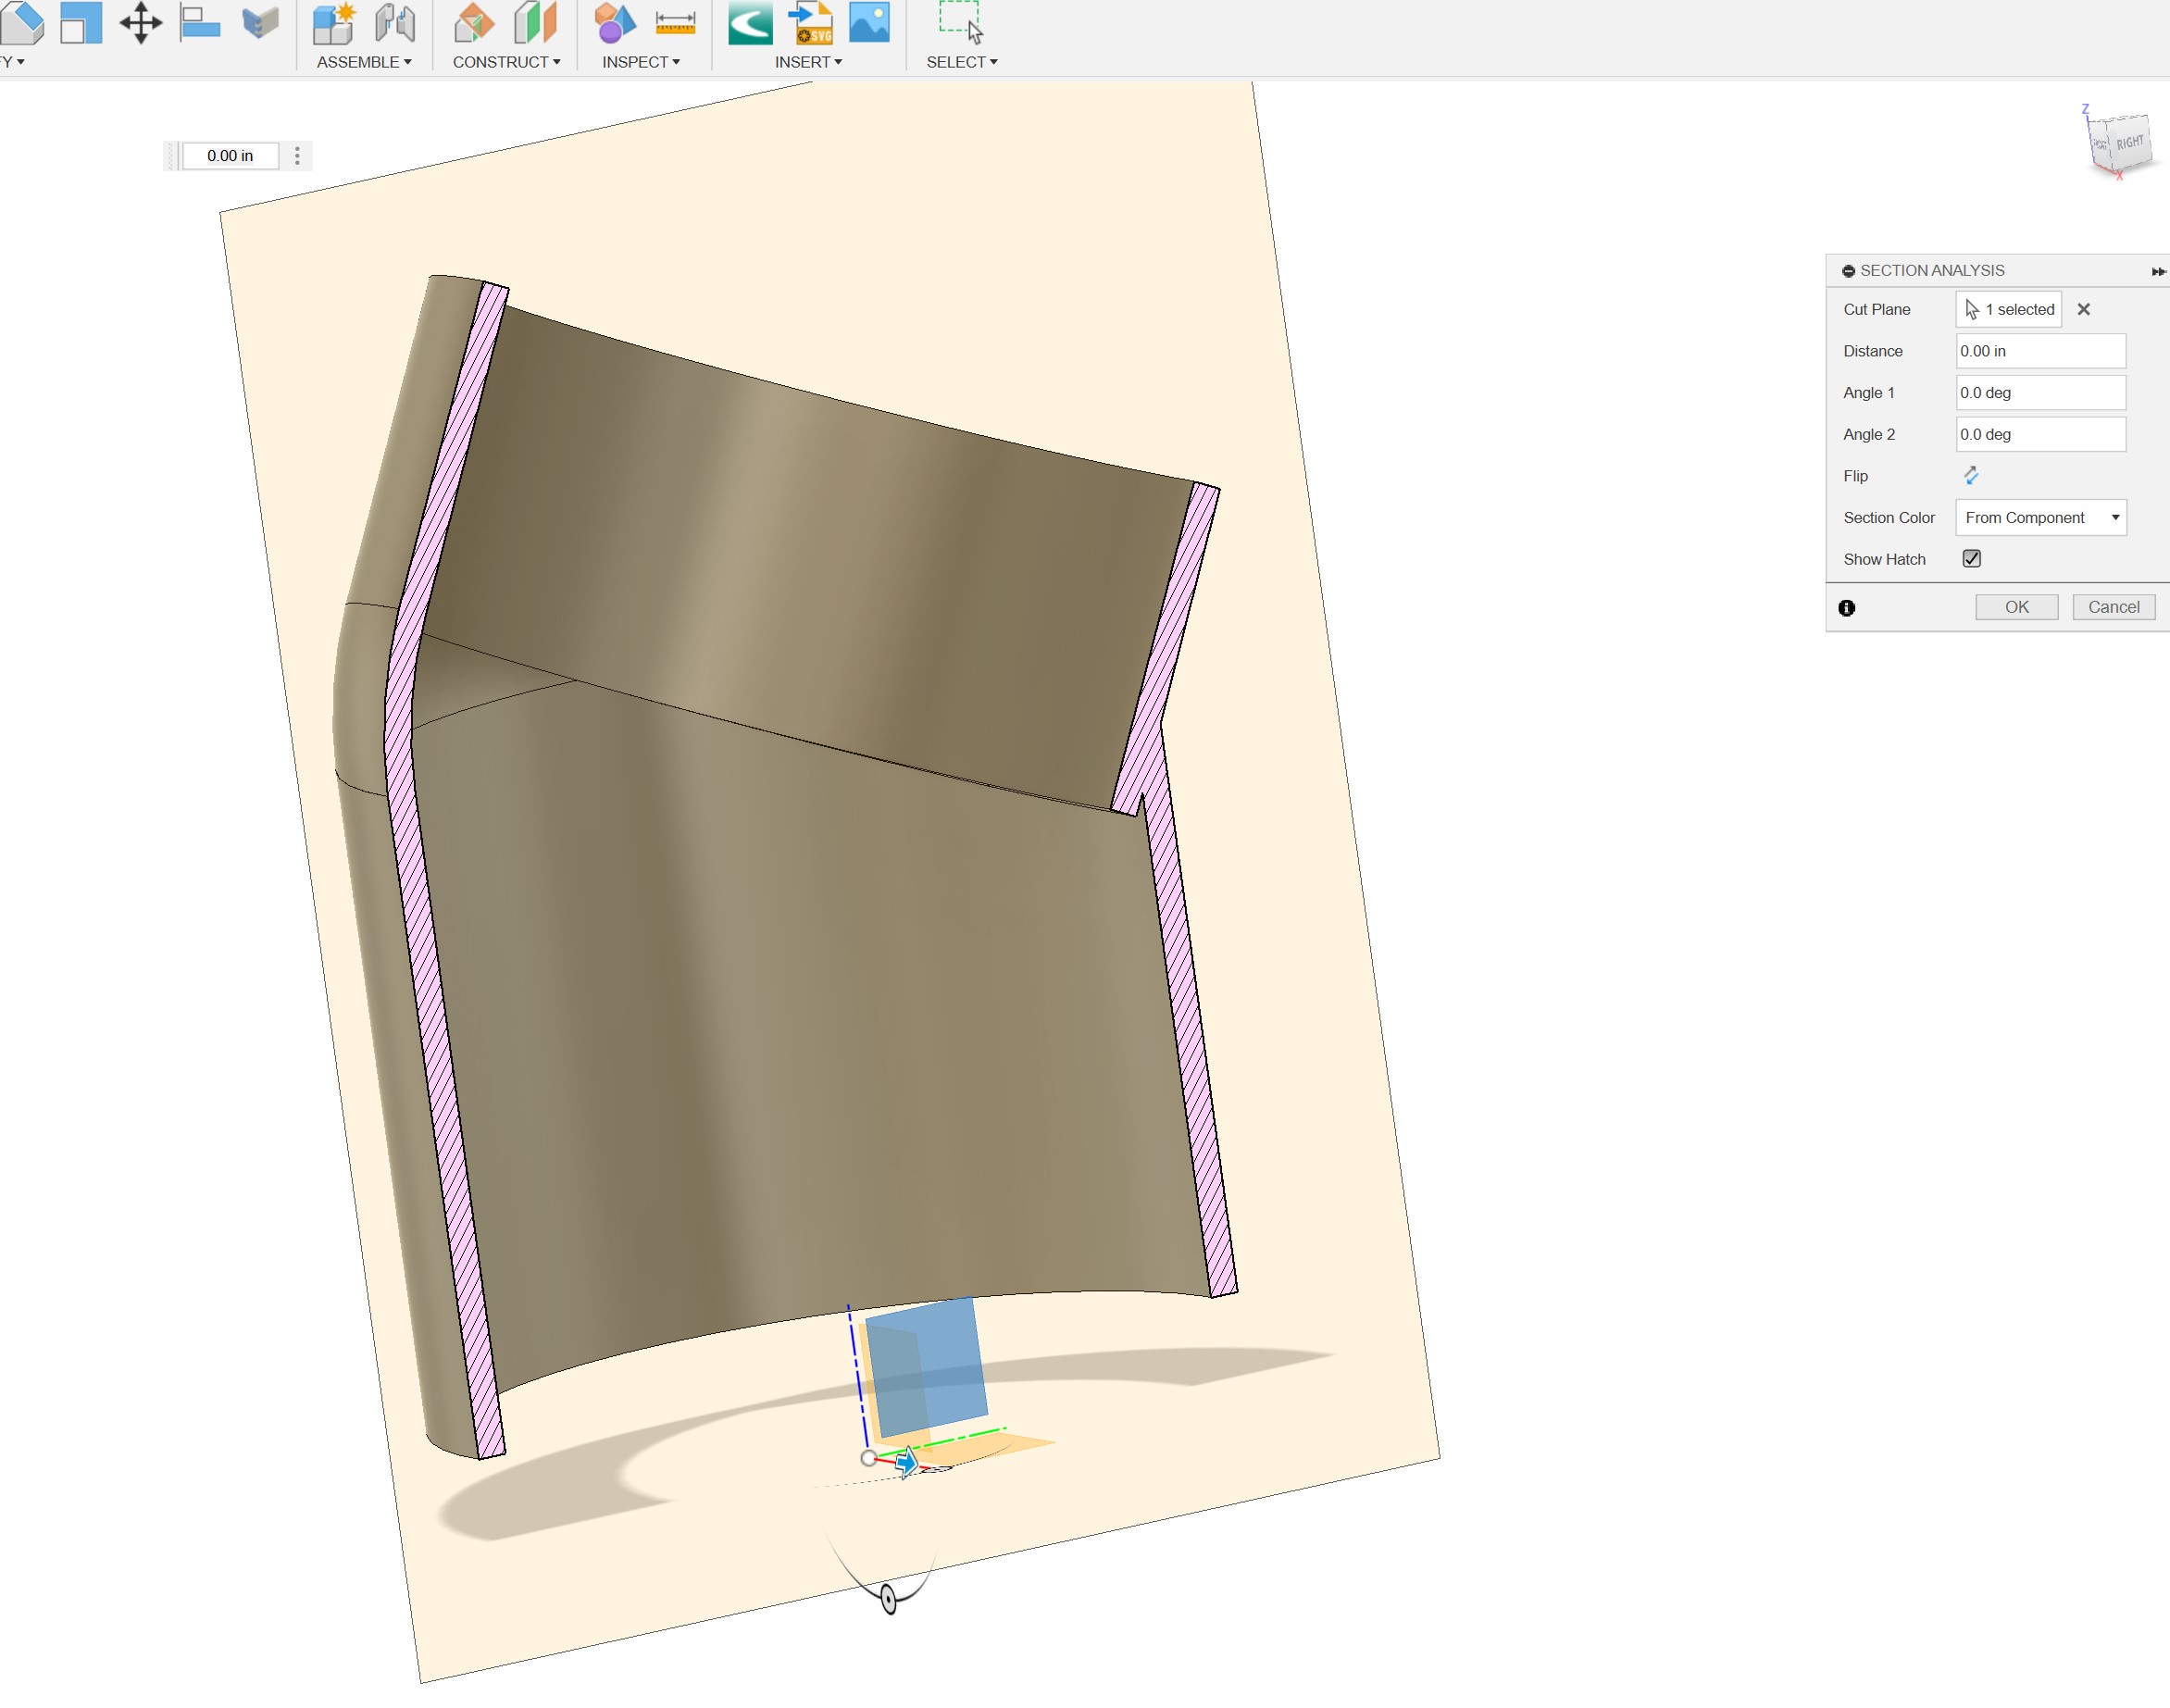Expand the CONSTRUCT dropdown menu
The image size is (2170, 1708).
coord(506,61)
